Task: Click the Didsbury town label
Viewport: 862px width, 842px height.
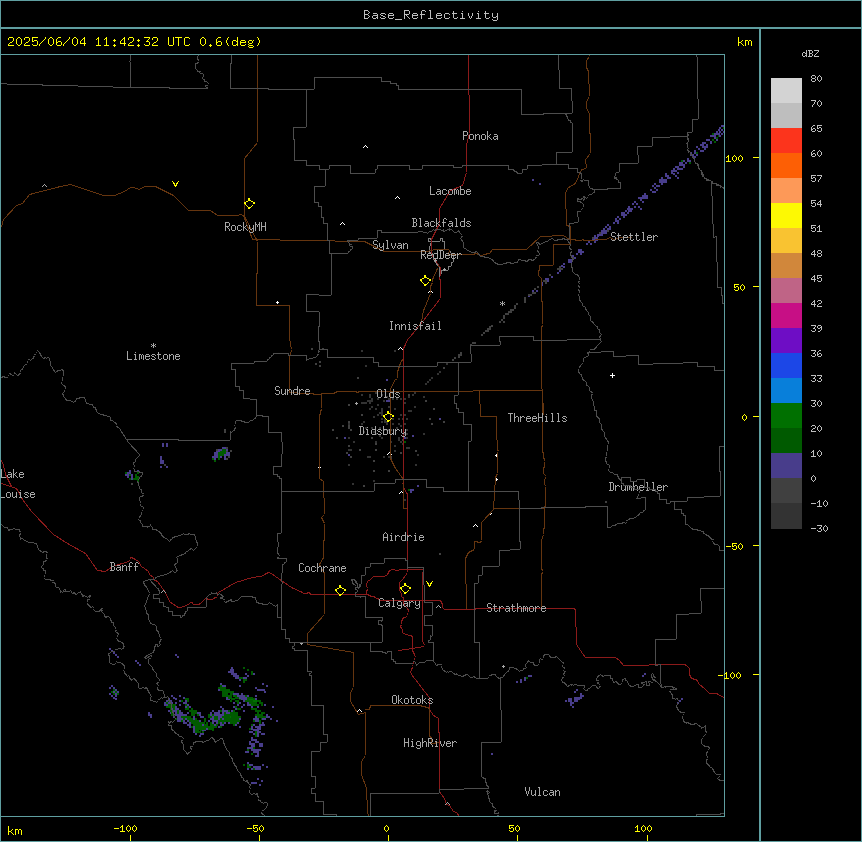Action: click(383, 431)
